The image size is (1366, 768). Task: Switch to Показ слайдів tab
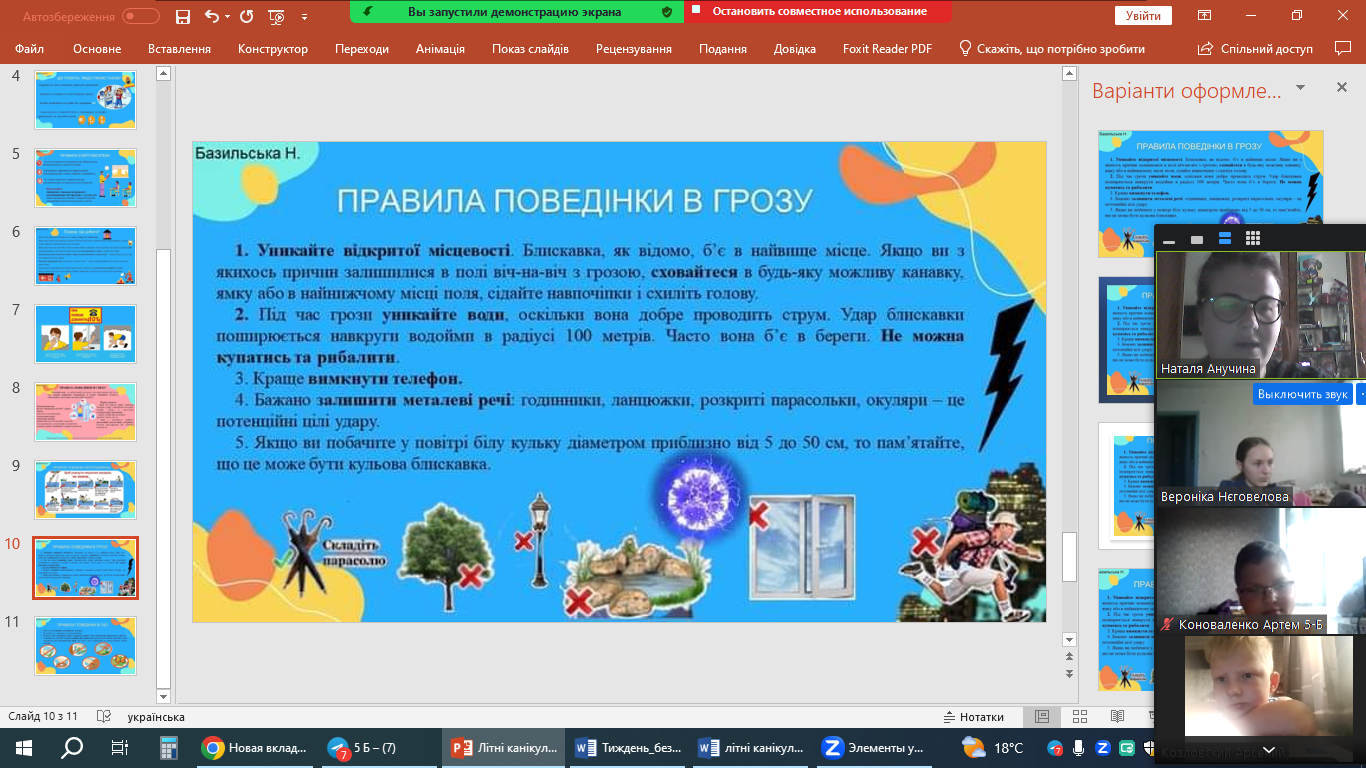tap(530, 48)
